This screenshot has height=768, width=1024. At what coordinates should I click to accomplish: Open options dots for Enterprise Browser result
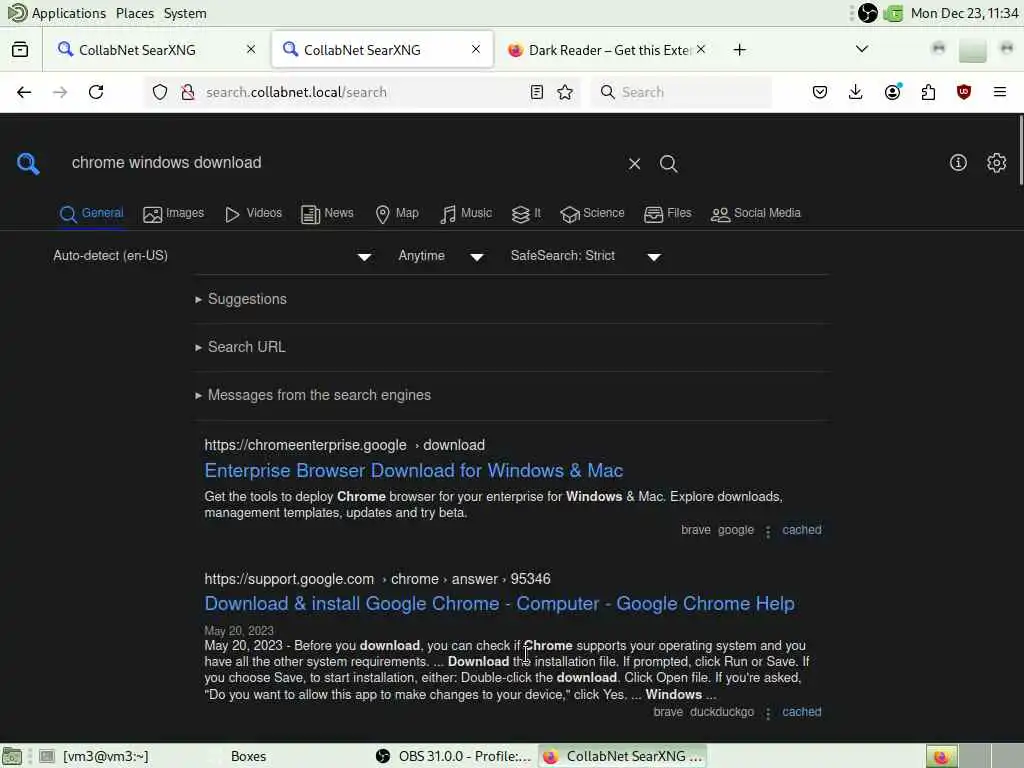(768, 532)
